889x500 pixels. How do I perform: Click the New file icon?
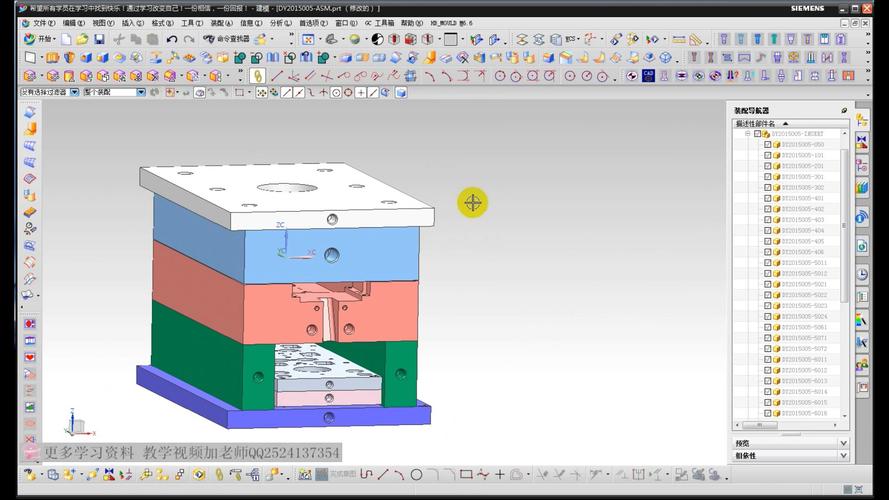tap(66, 39)
